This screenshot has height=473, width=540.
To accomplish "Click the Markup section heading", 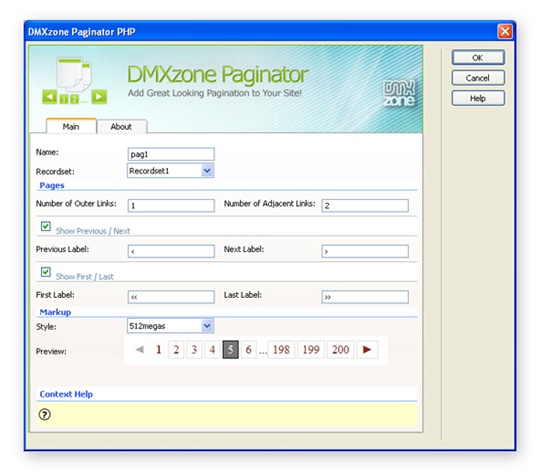I will [x=55, y=312].
